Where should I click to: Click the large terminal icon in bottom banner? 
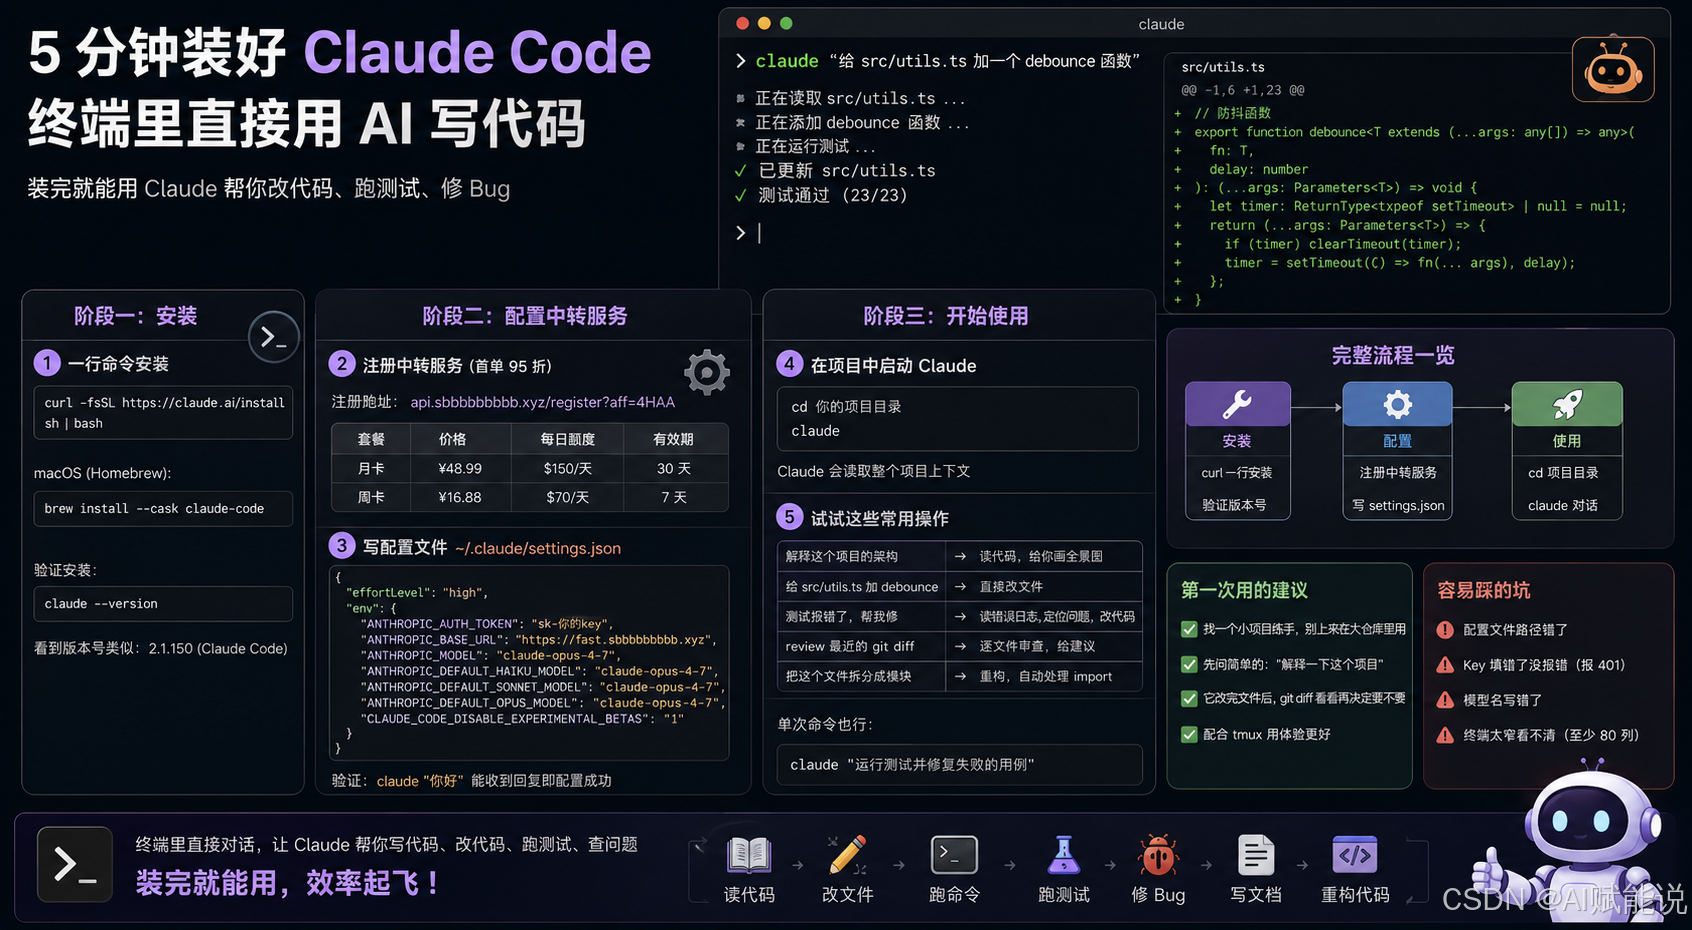pos(75,864)
